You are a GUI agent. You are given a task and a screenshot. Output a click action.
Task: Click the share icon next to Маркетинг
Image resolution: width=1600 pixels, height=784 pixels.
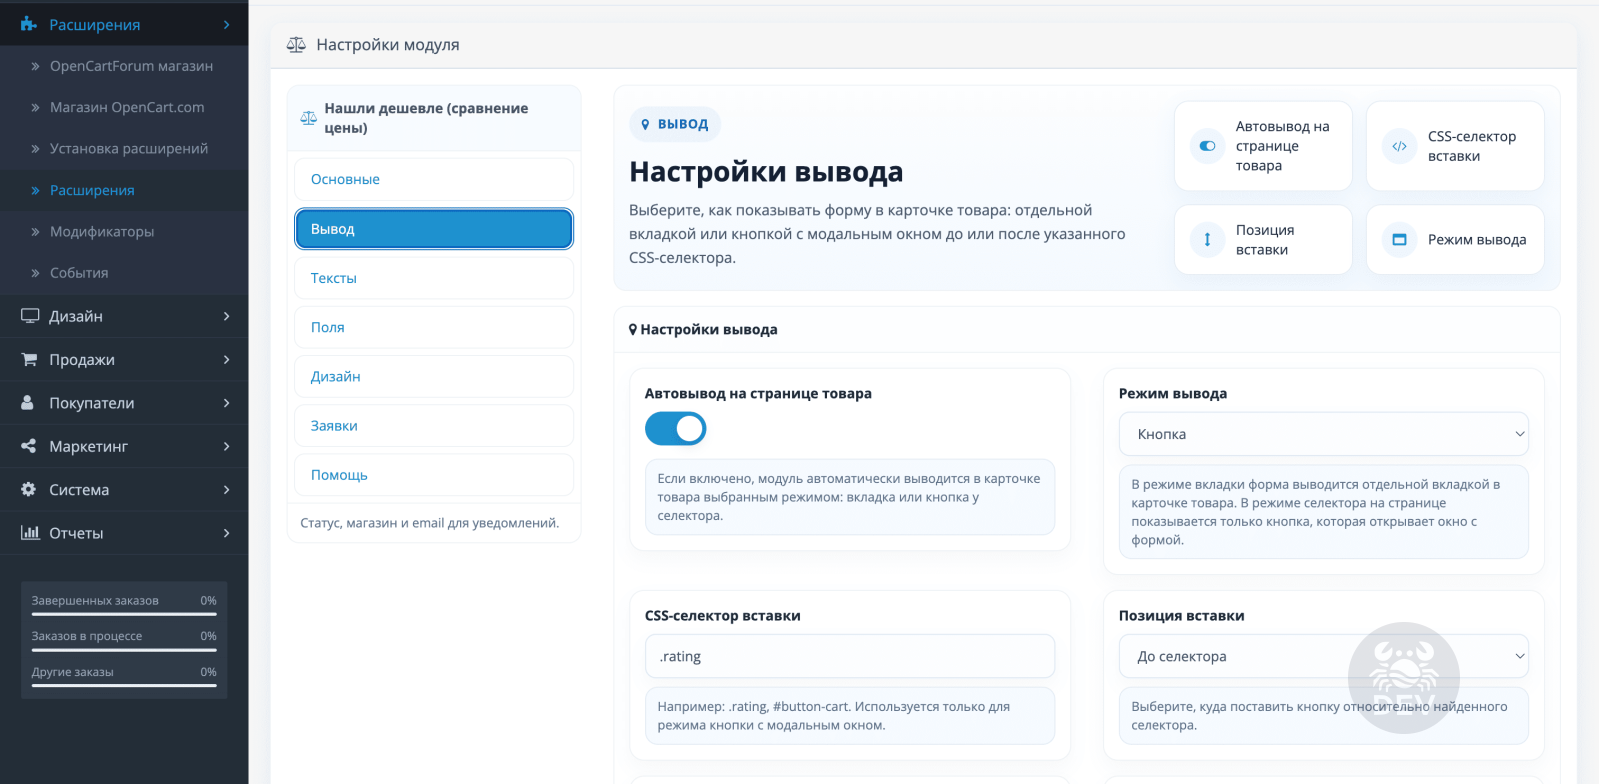pyautogui.click(x=29, y=446)
